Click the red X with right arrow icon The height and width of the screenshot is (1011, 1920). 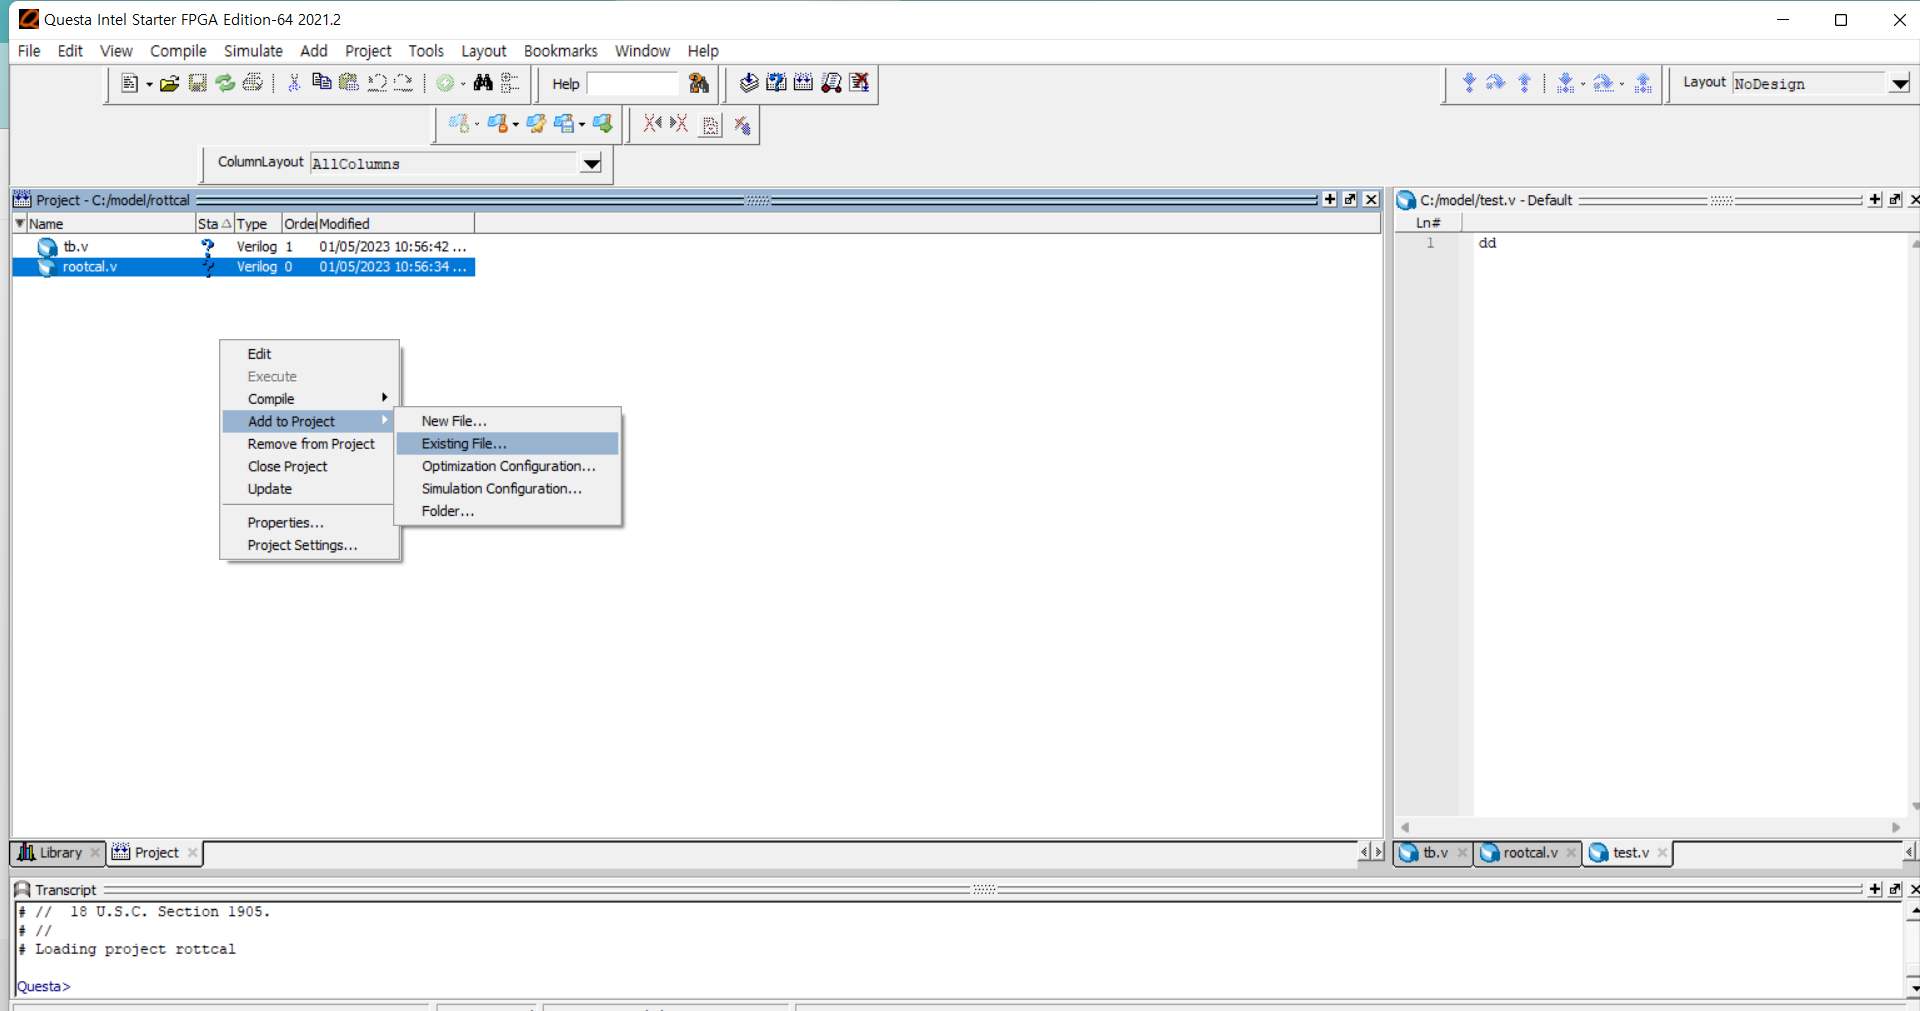pyautogui.click(x=679, y=124)
